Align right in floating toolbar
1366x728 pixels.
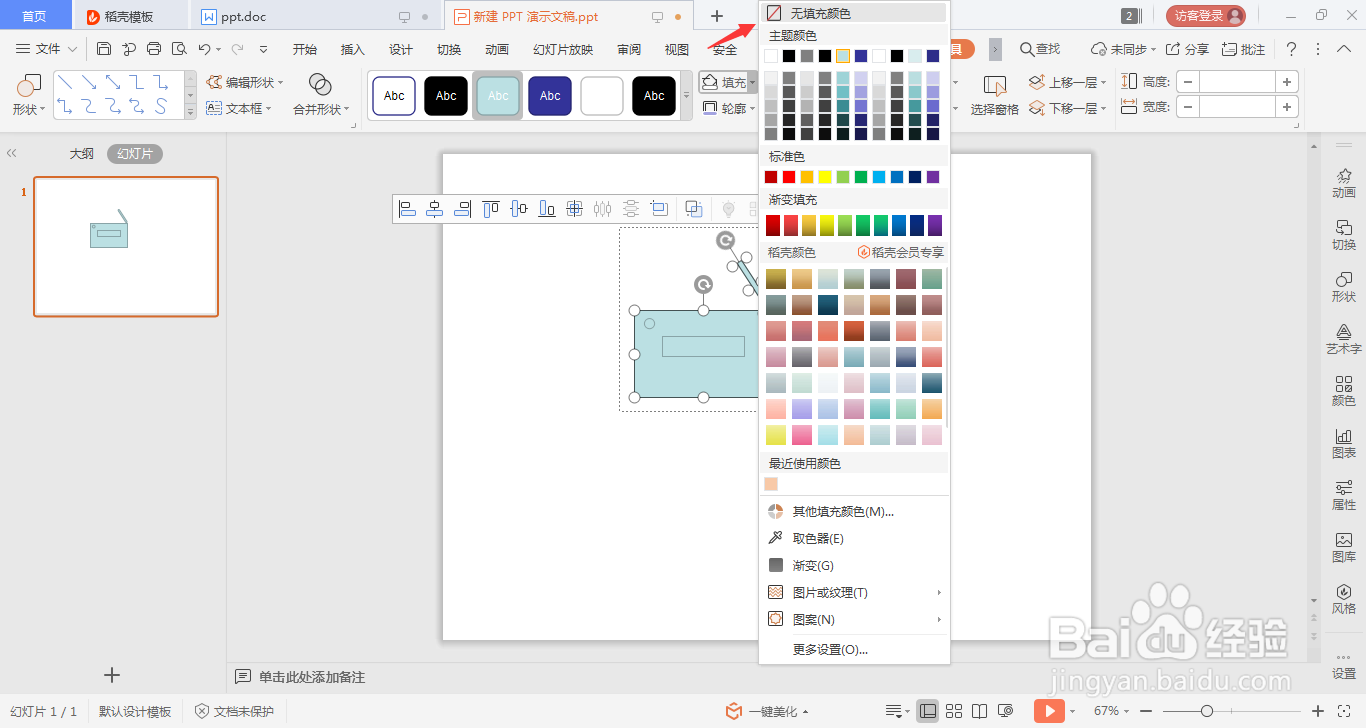pyautogui.click(x=462, y=209)
